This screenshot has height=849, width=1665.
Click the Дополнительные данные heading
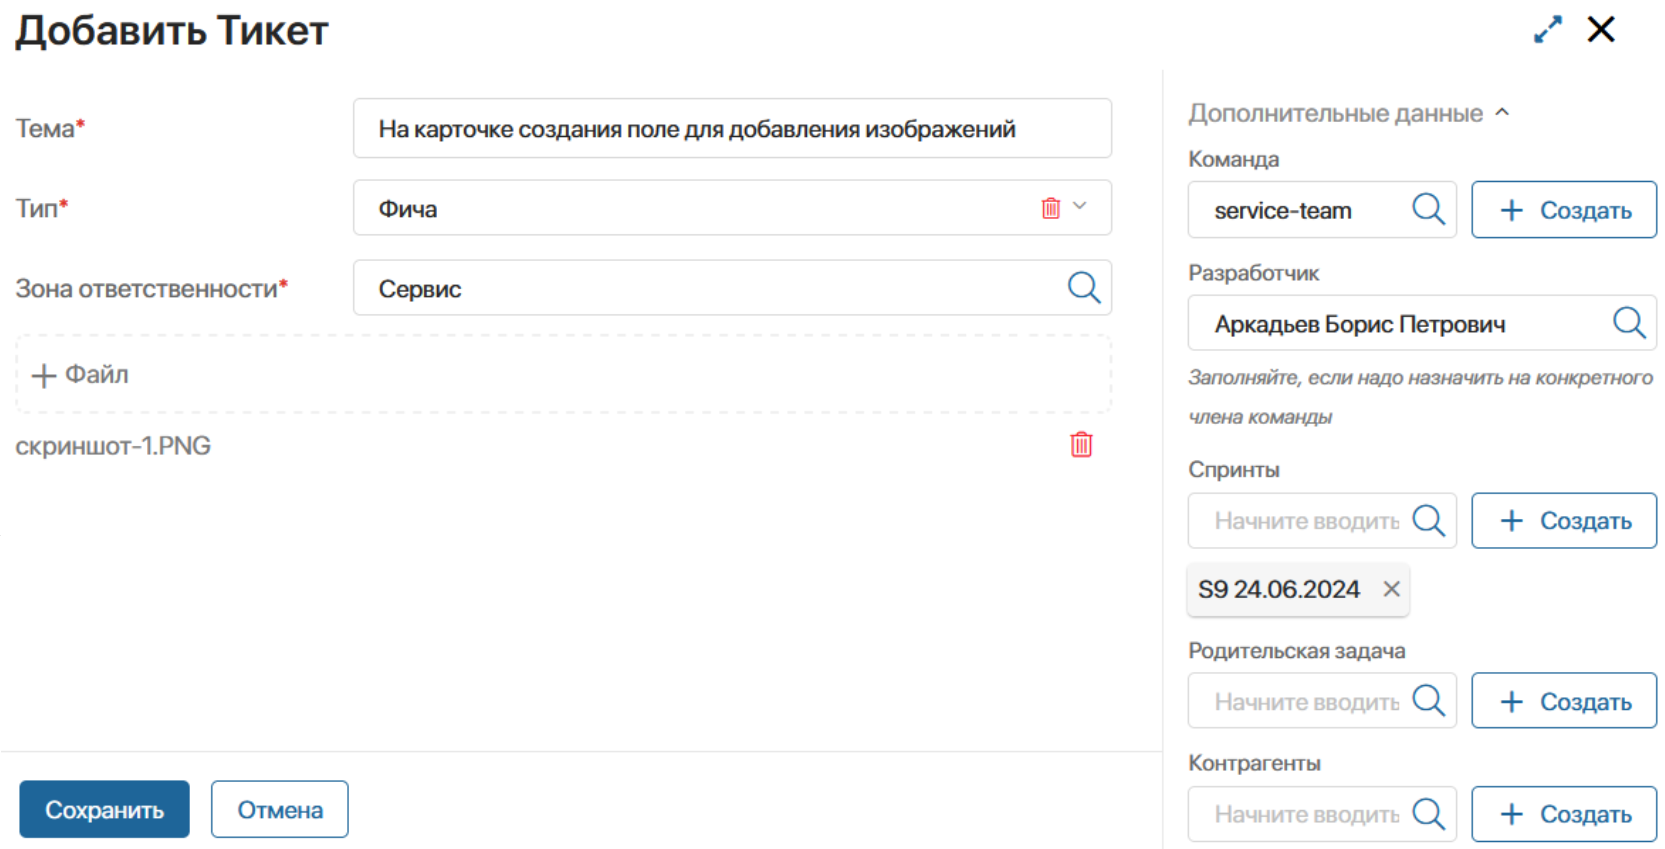[1335, 113]
